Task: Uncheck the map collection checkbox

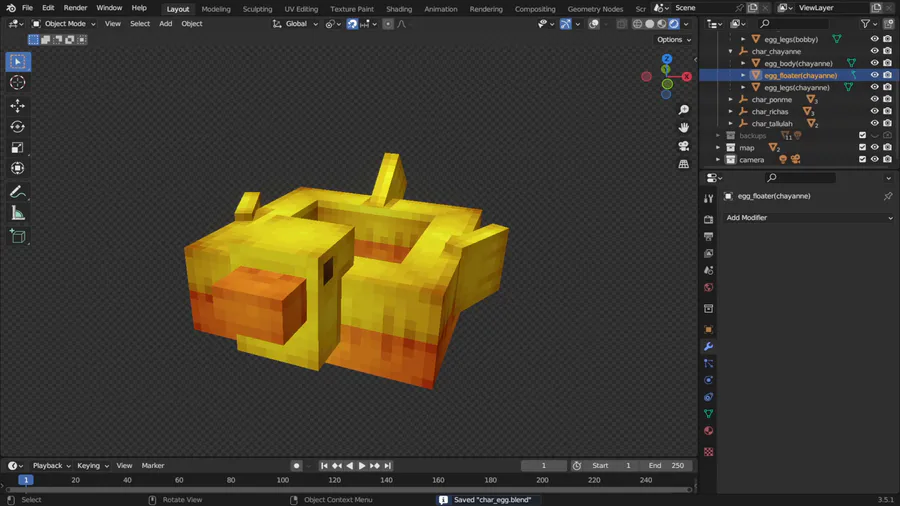Action: click(862, 147)
